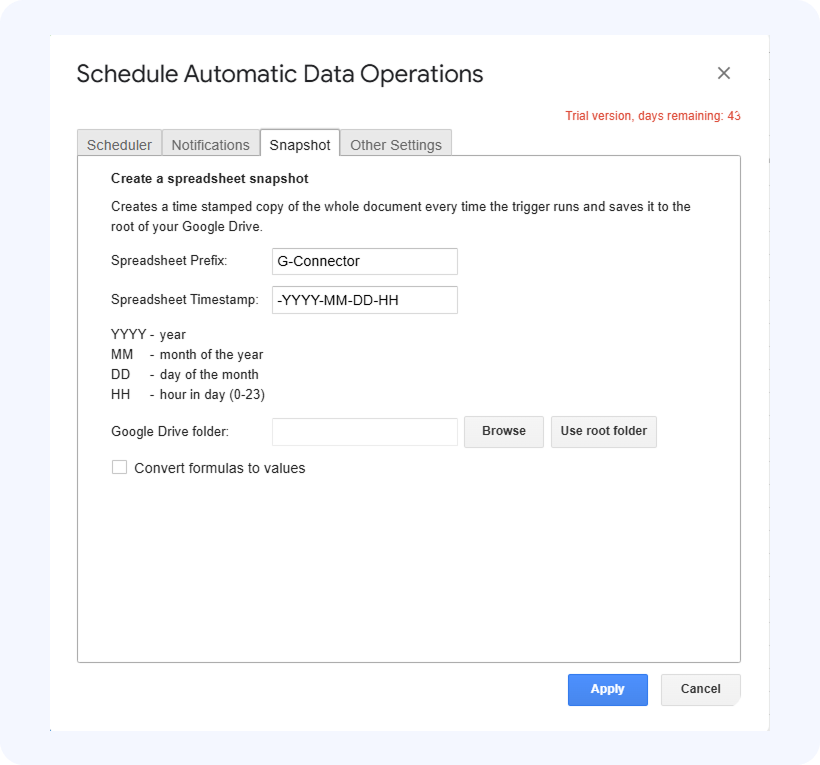Click the Schedule Automatic Data Operations title
This screenshot has height=765, width=820.
(280, 74)
